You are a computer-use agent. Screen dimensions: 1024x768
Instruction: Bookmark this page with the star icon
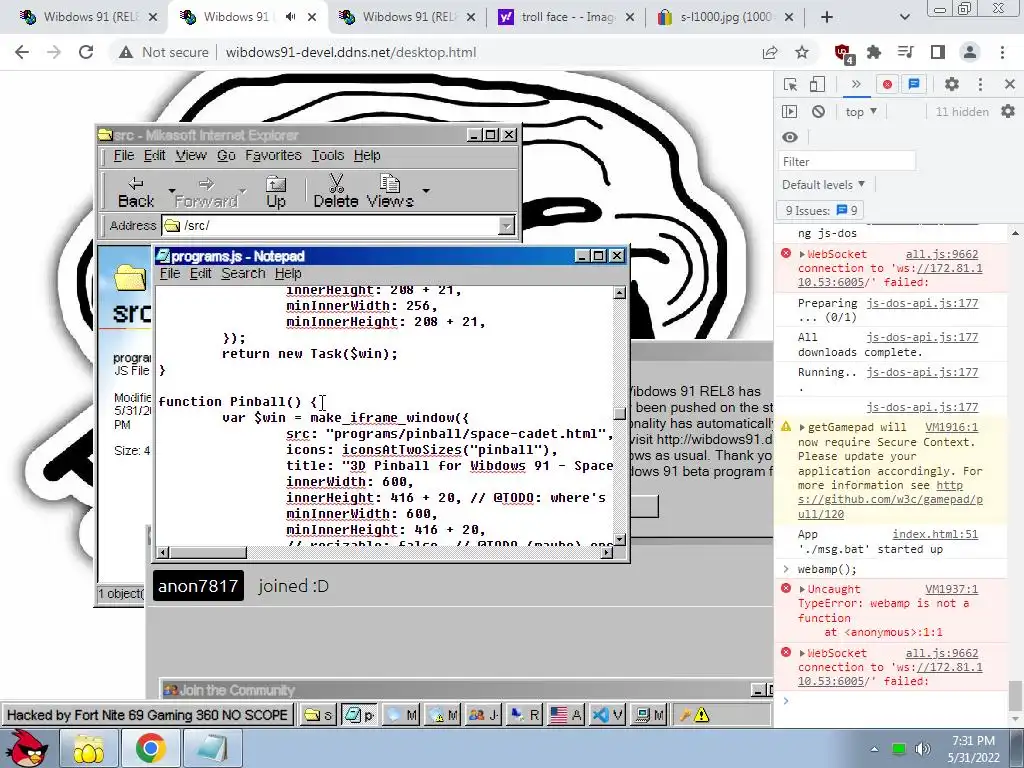802,52
